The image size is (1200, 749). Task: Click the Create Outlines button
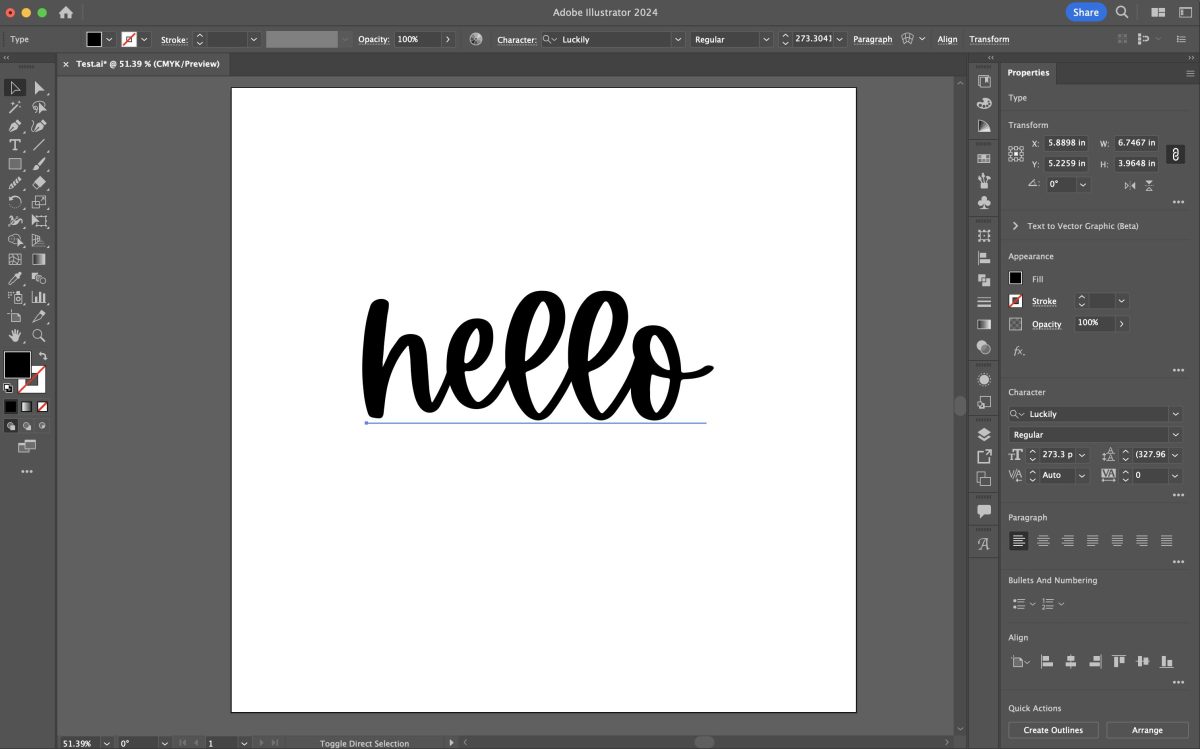(1053, 730)
